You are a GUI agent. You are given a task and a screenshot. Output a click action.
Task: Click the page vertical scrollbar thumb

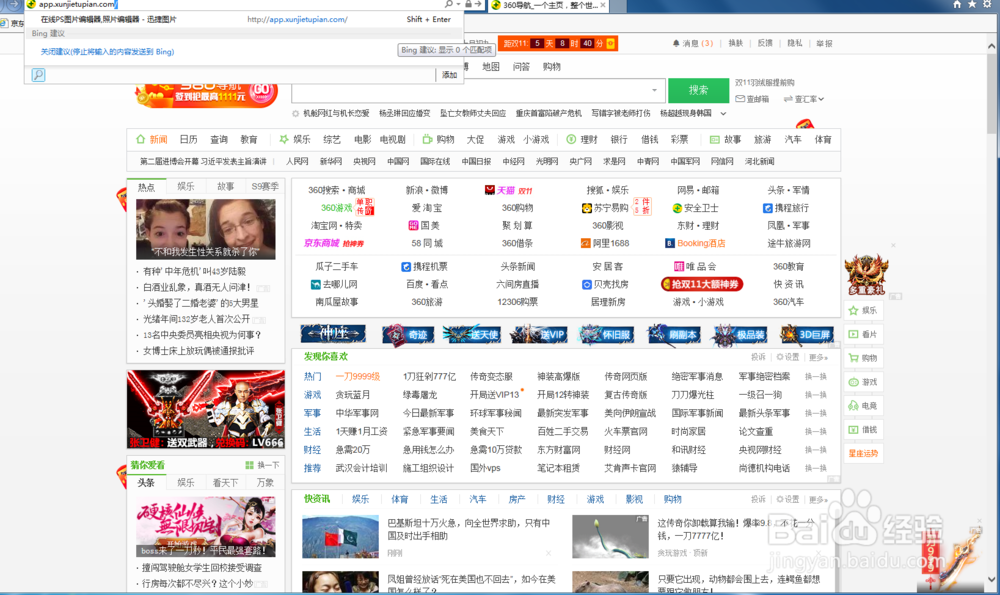tap(991, 92)
